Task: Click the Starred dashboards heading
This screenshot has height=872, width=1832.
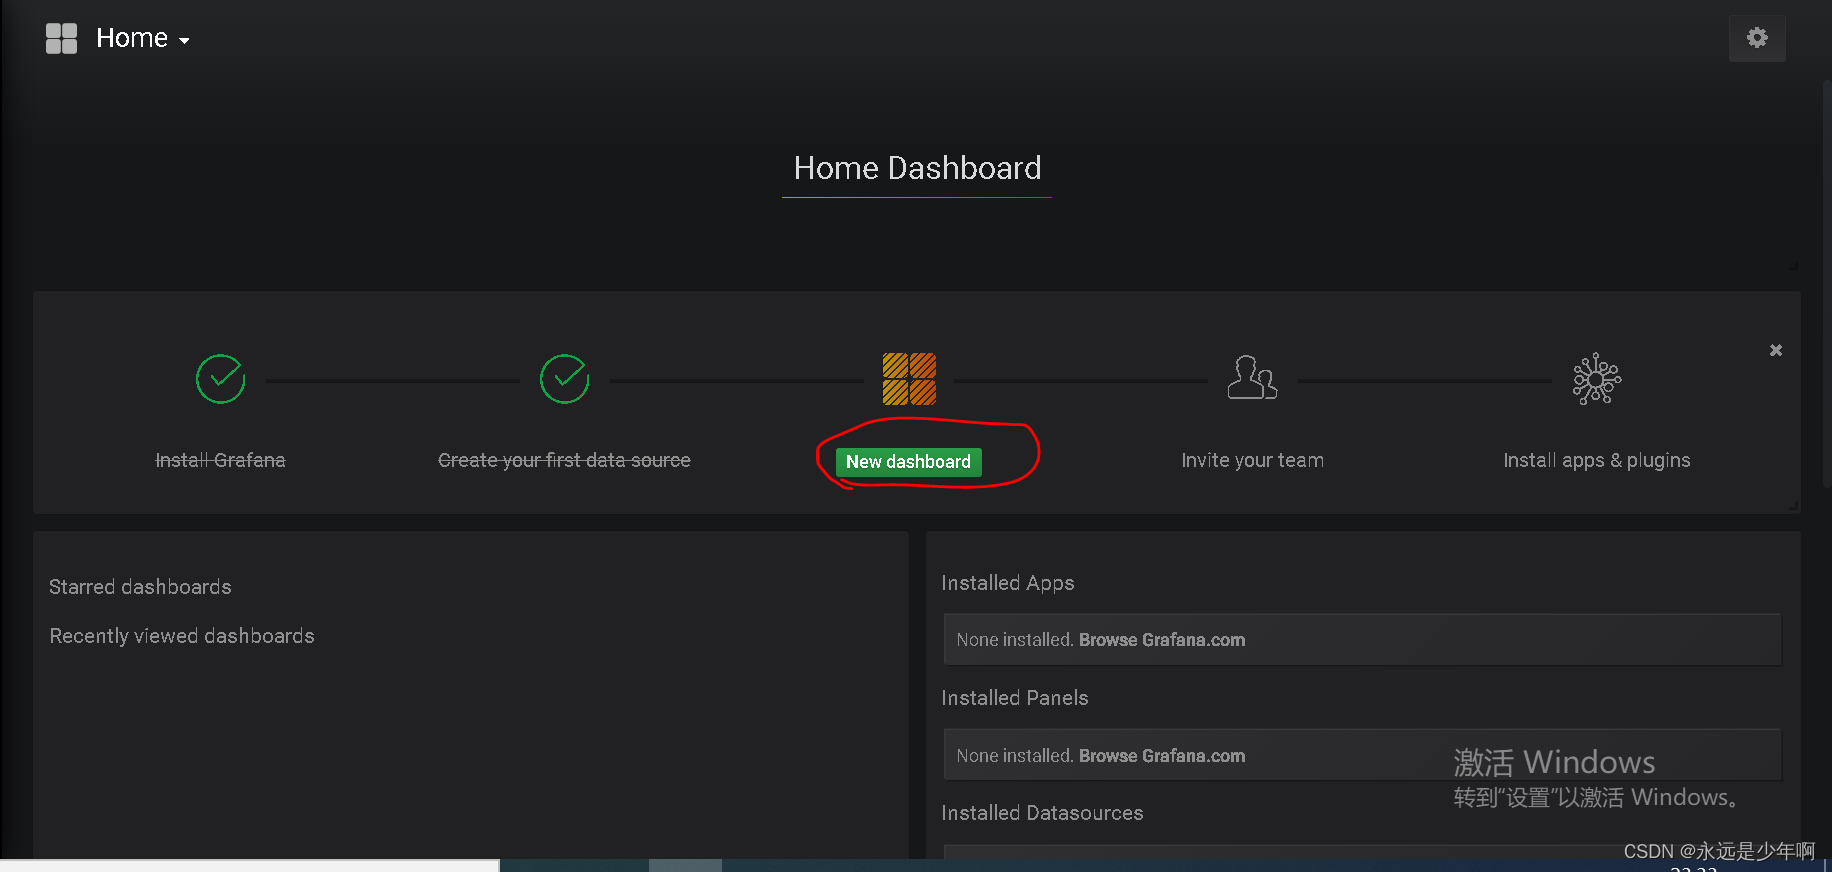Action: [x=140, y=587]
